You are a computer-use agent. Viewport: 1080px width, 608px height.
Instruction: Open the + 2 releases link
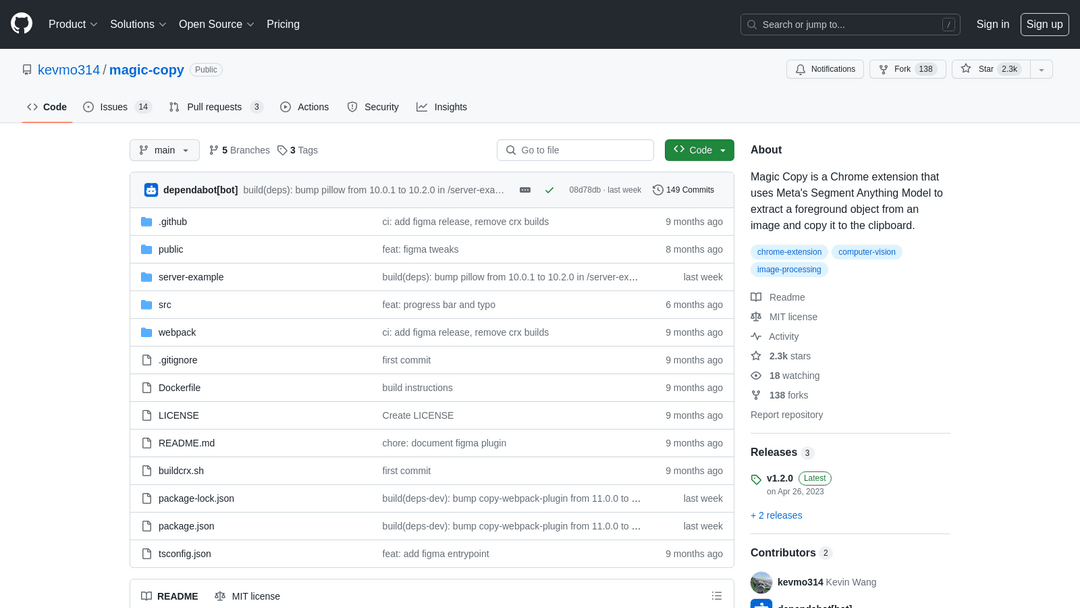(x=776, y=515)
